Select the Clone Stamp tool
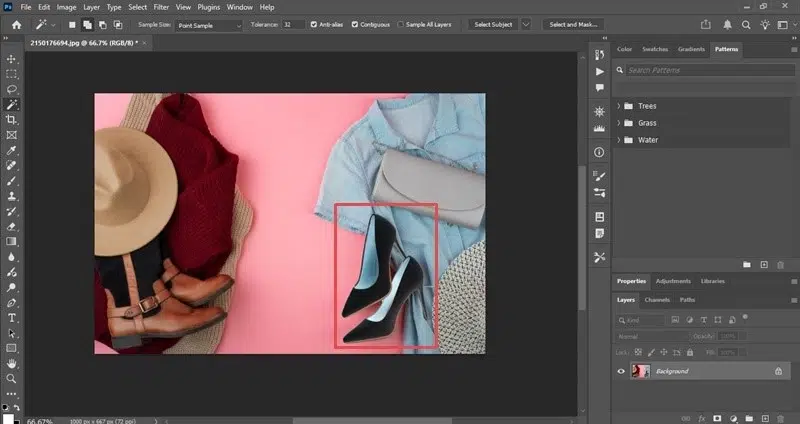Screen dimensions: 800x424 [x=11, y=196]
